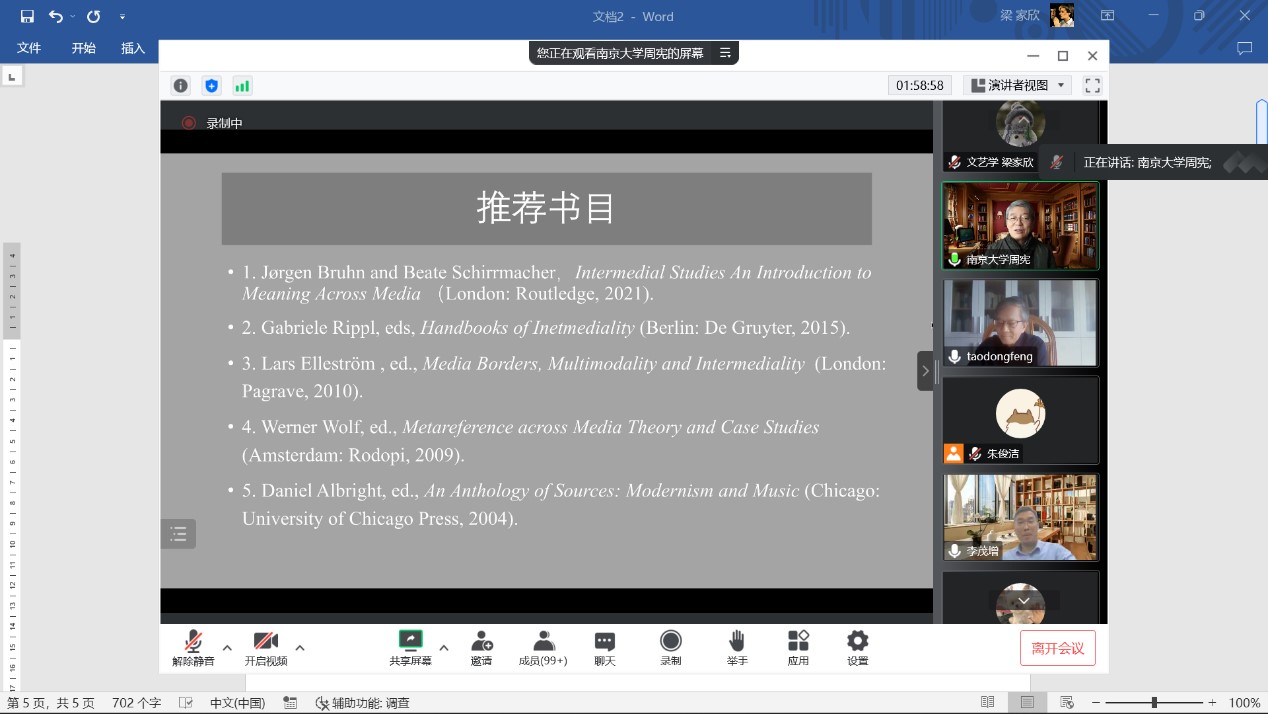
Task: Adjust the Word zoom slider
Action: [x=1154, y=703]
